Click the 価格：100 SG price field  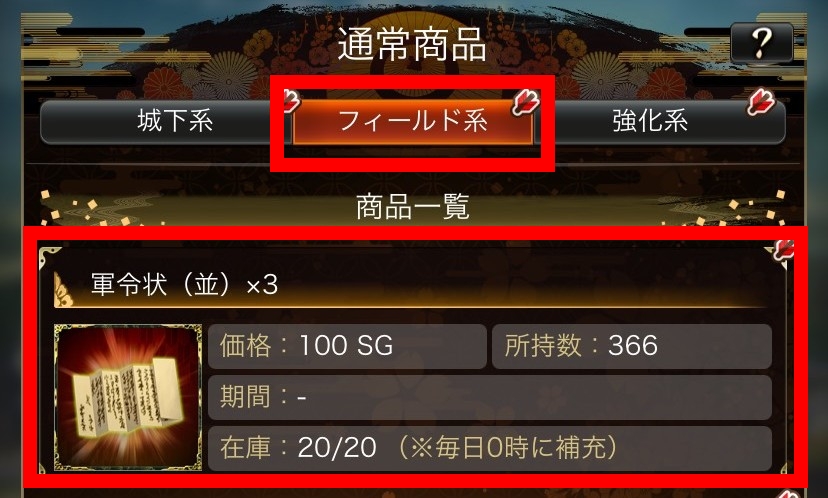pos(347,346)
